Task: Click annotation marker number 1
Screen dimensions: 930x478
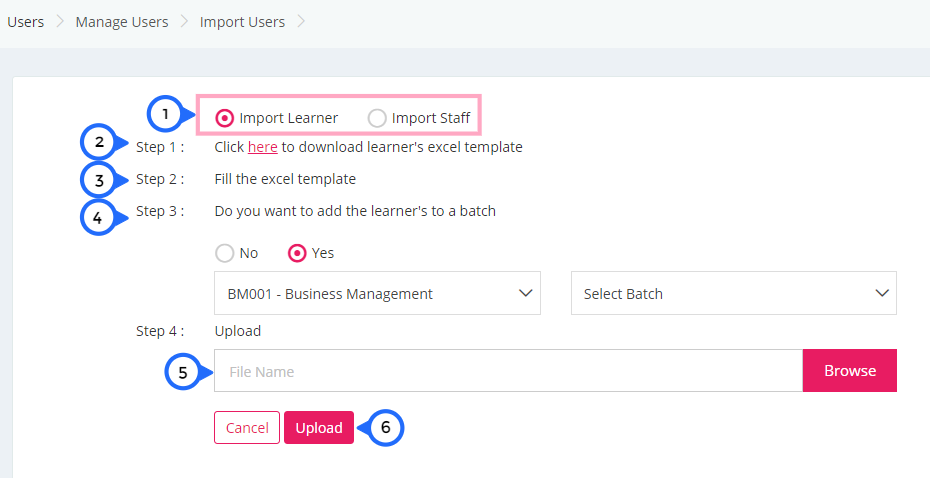Action: coord(165,113)
